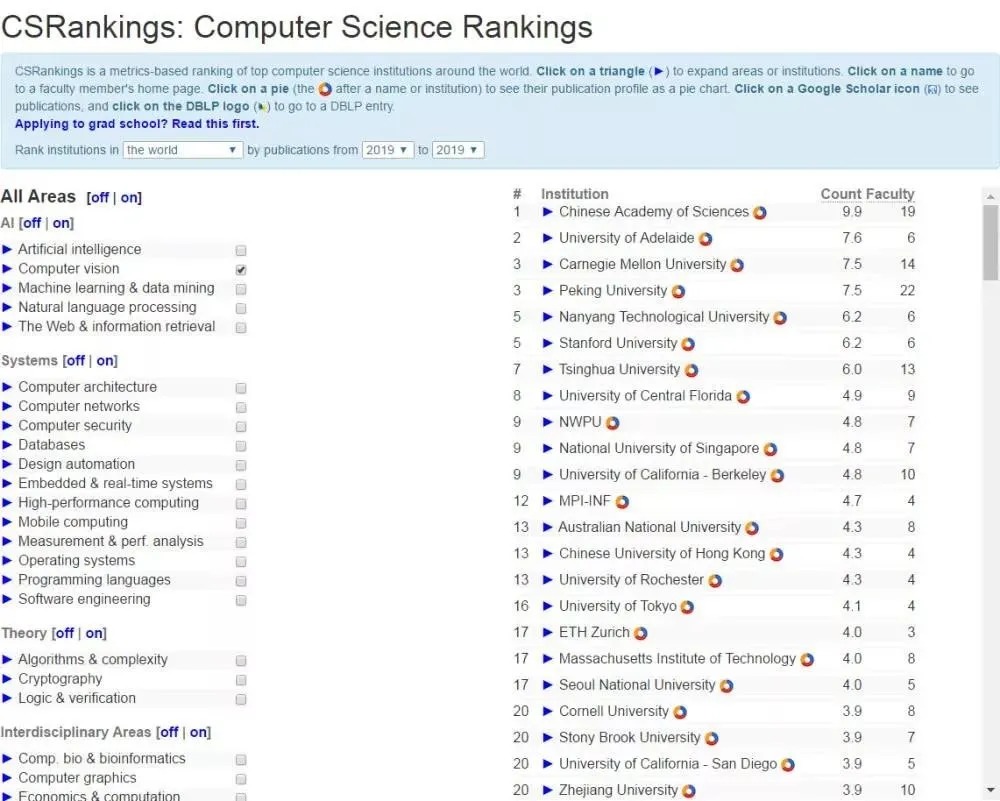Image resolution: width=1000 pixels, height=801 pixels.
Task: Click the Count column header
Action: coord(841,194)
